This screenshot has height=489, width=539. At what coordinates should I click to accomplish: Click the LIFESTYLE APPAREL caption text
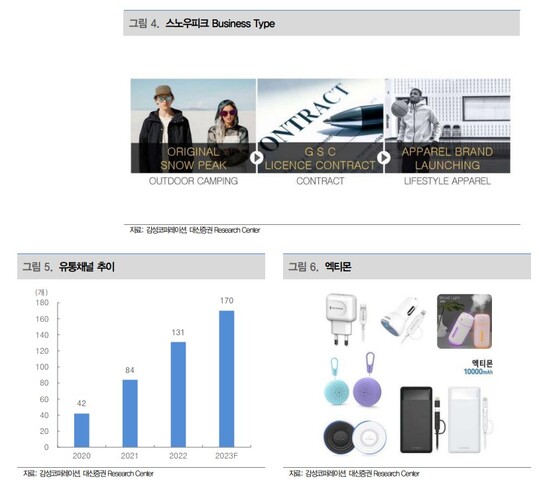[x=447, y=181]
